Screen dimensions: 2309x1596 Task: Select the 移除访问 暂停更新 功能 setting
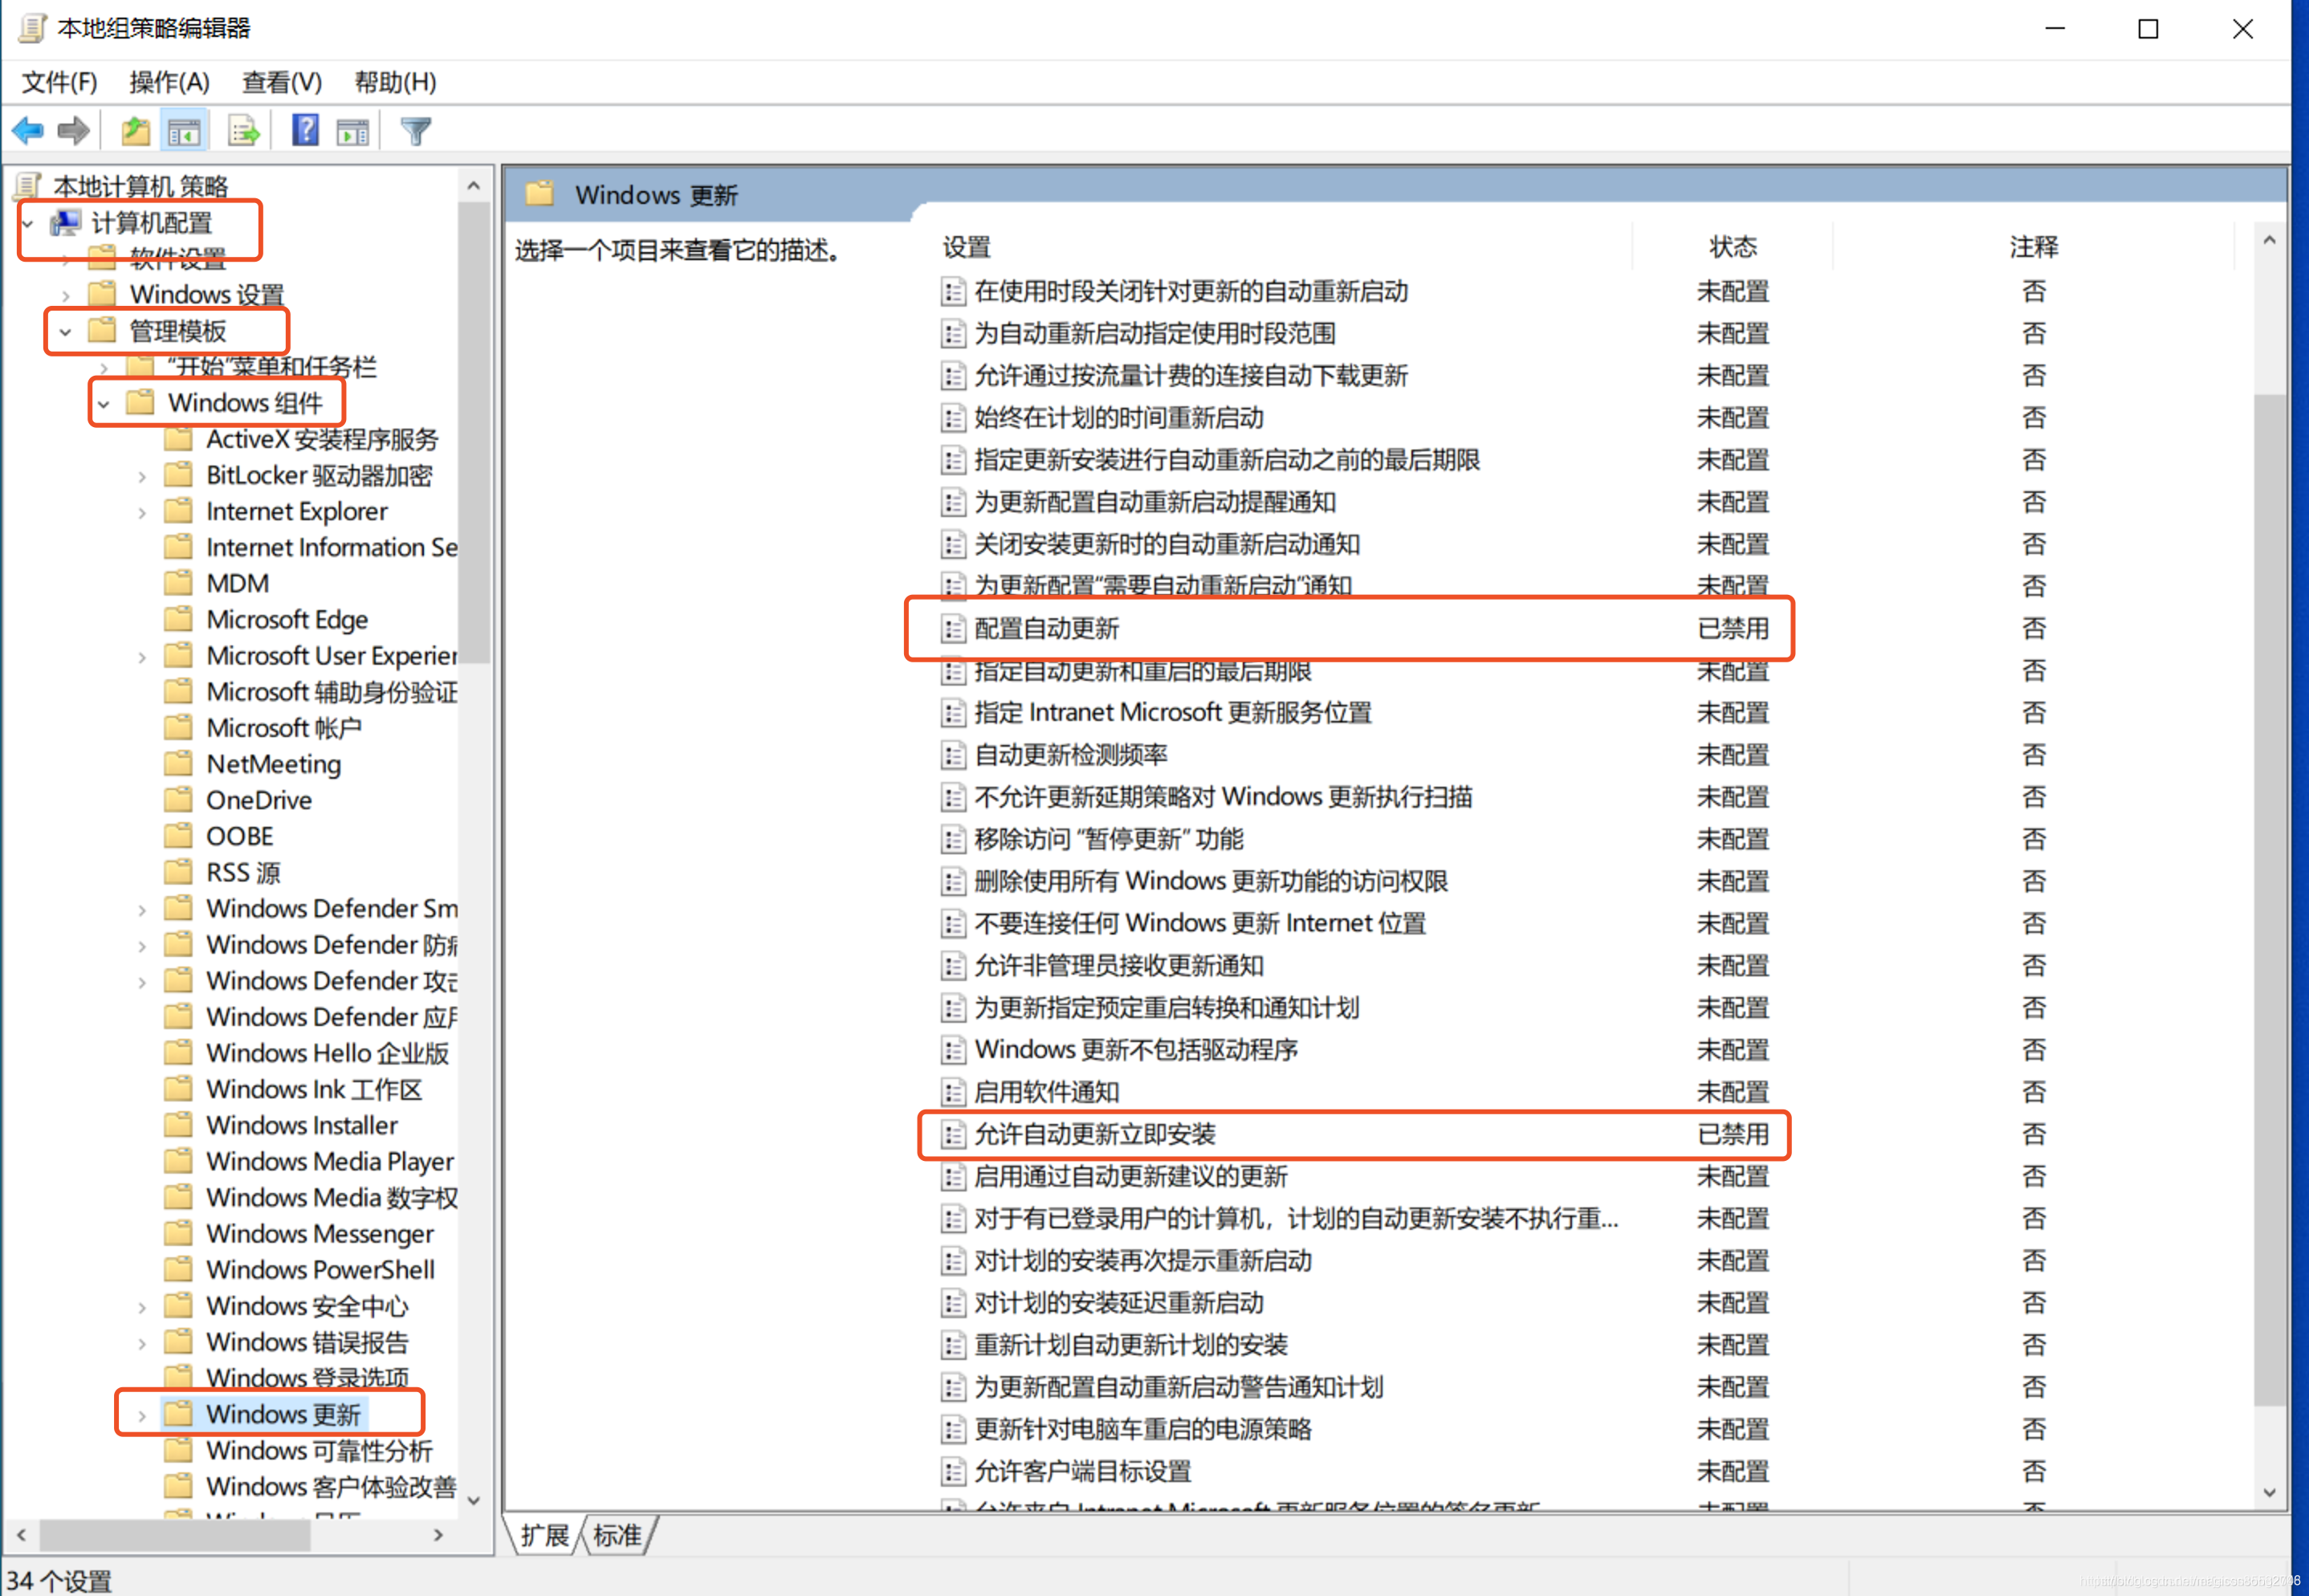coord(1109,839)
